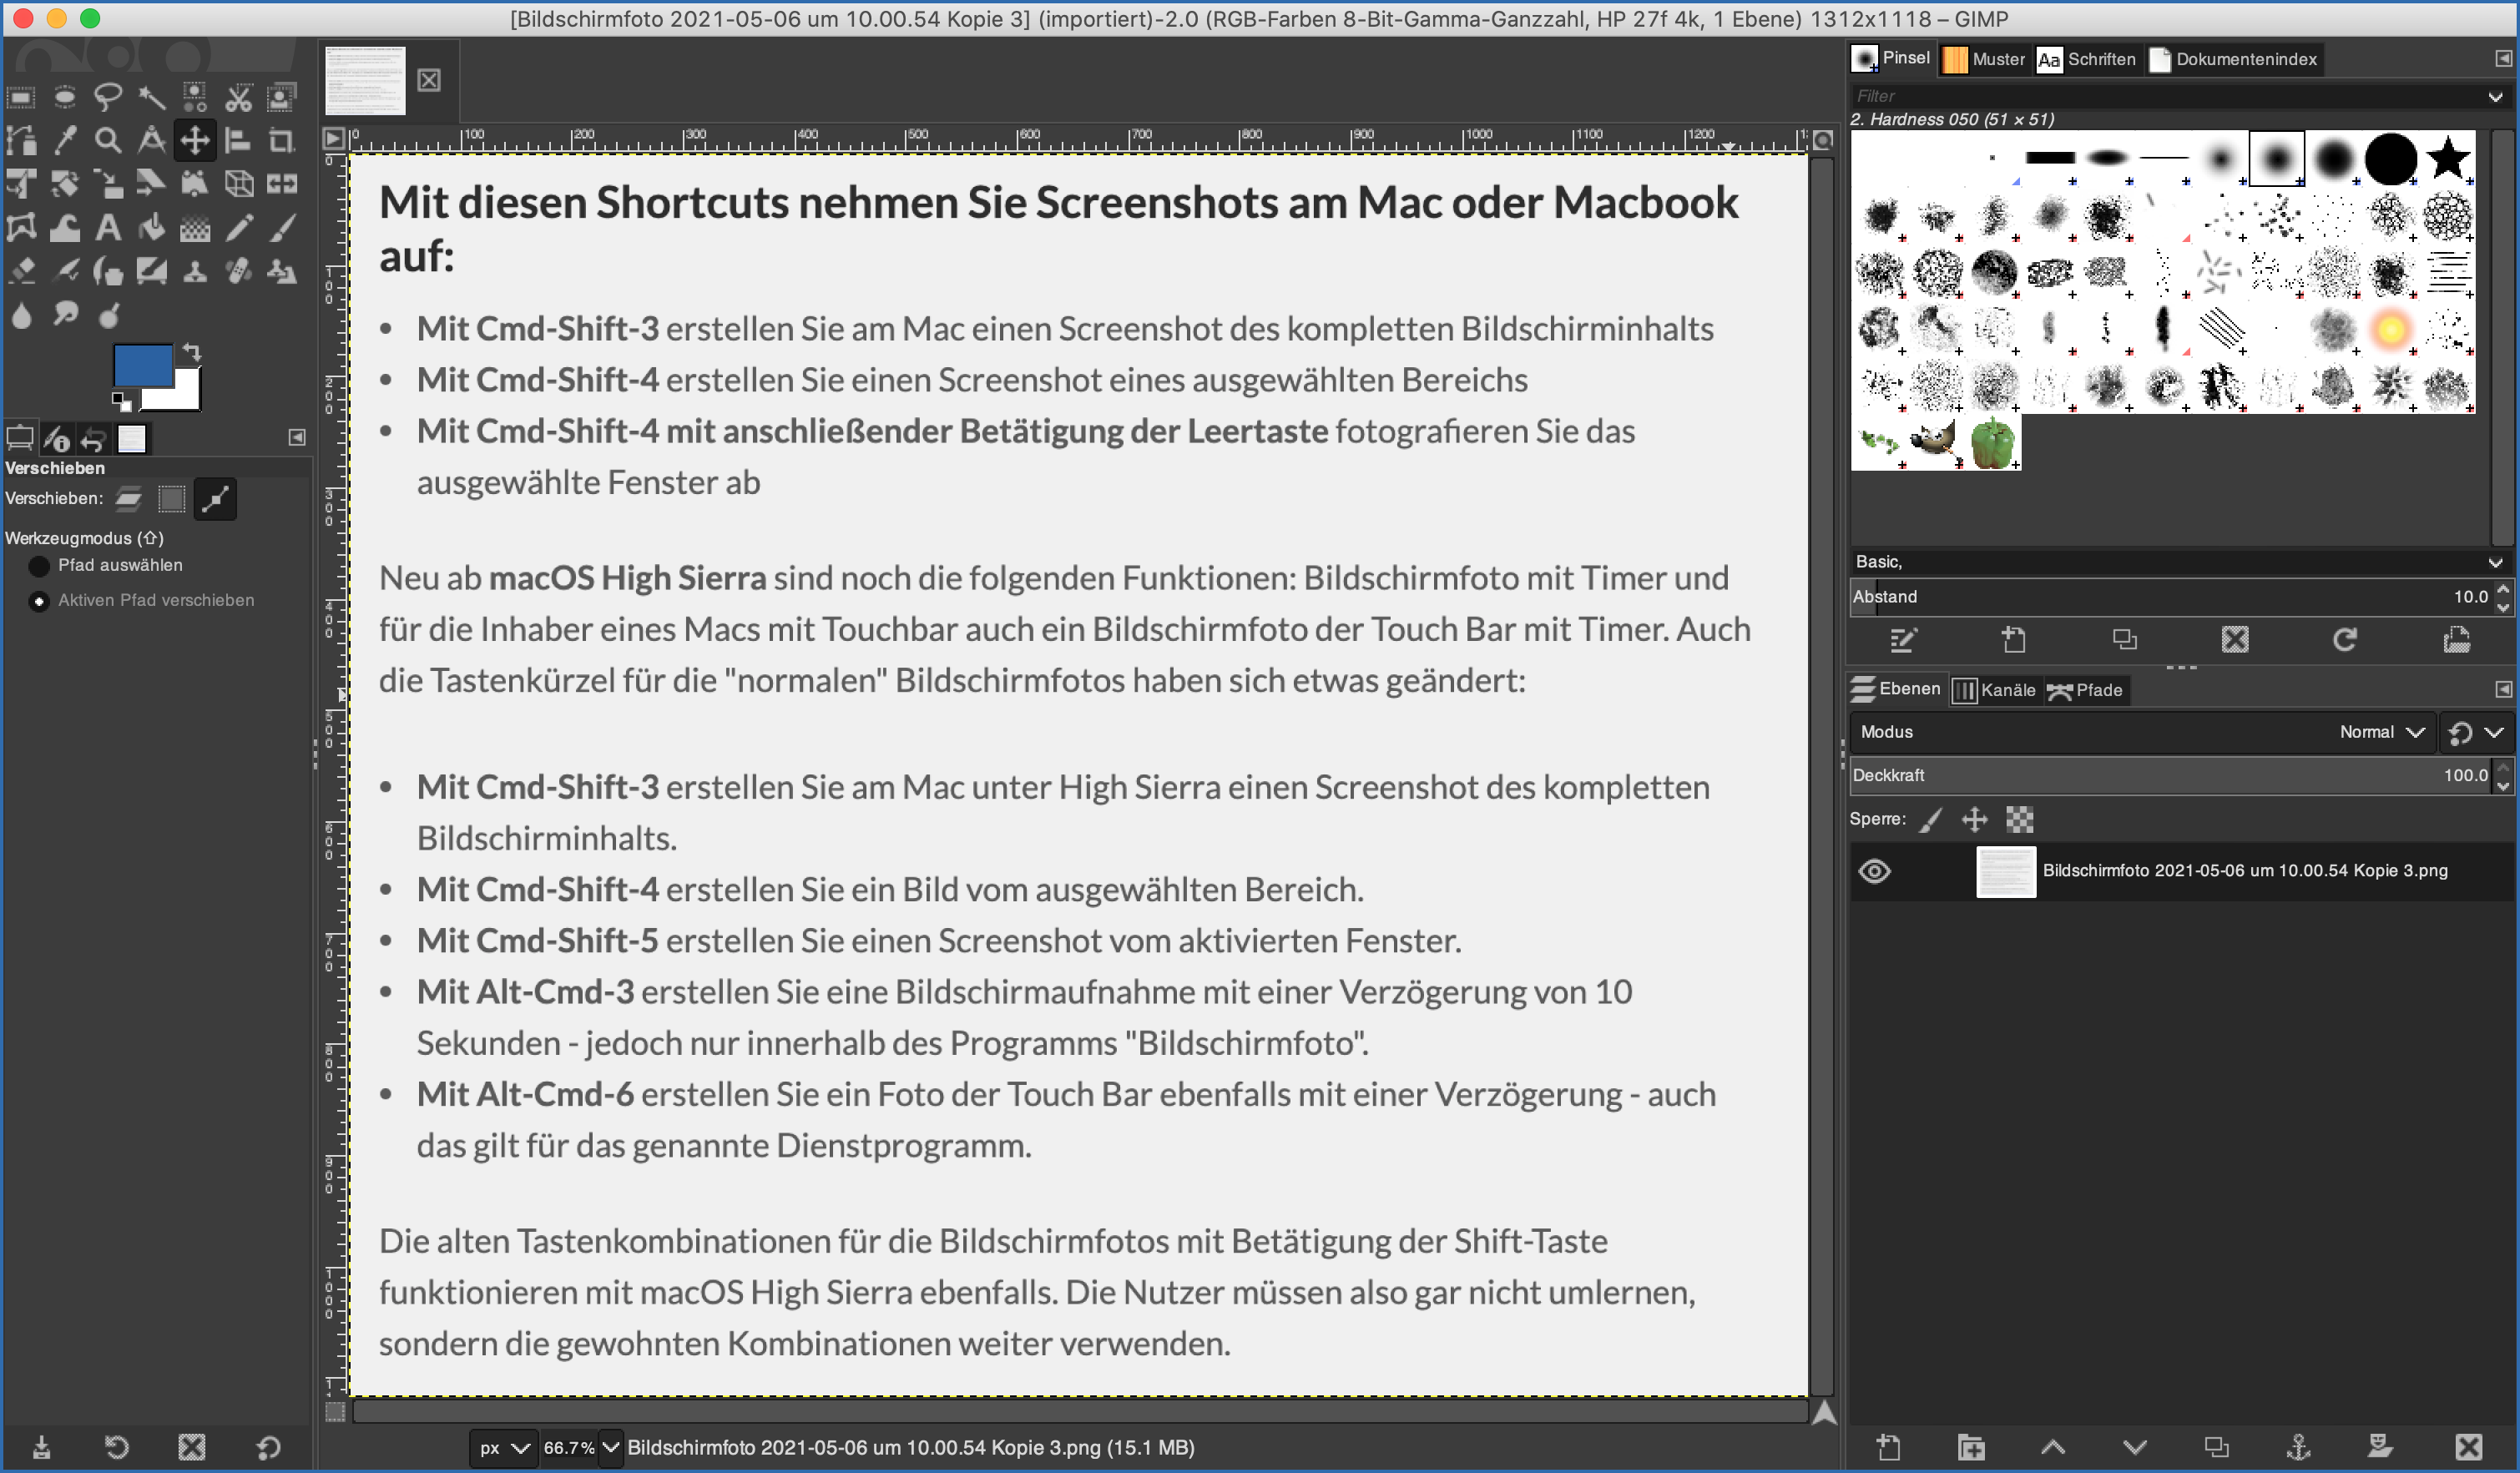Open the Schriften tab
Screen dimensions: 2520x1473
[2087, 59]
